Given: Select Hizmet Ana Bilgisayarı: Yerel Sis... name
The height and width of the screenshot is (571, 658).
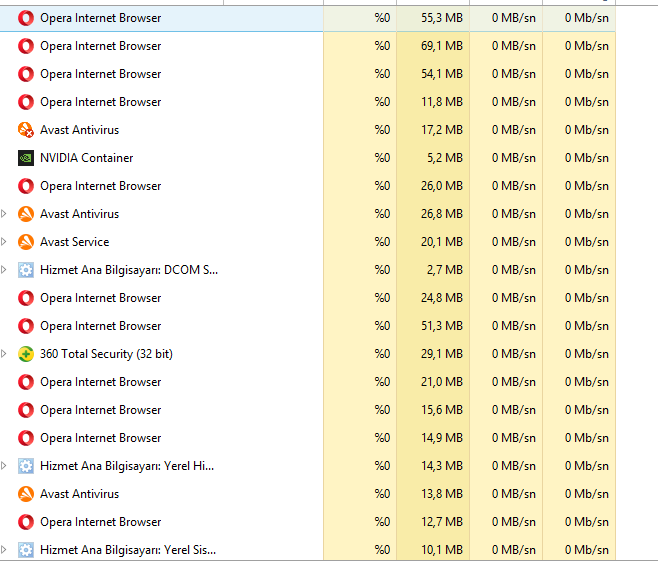Looking at the screenshot, I should (x=128, y=550).
